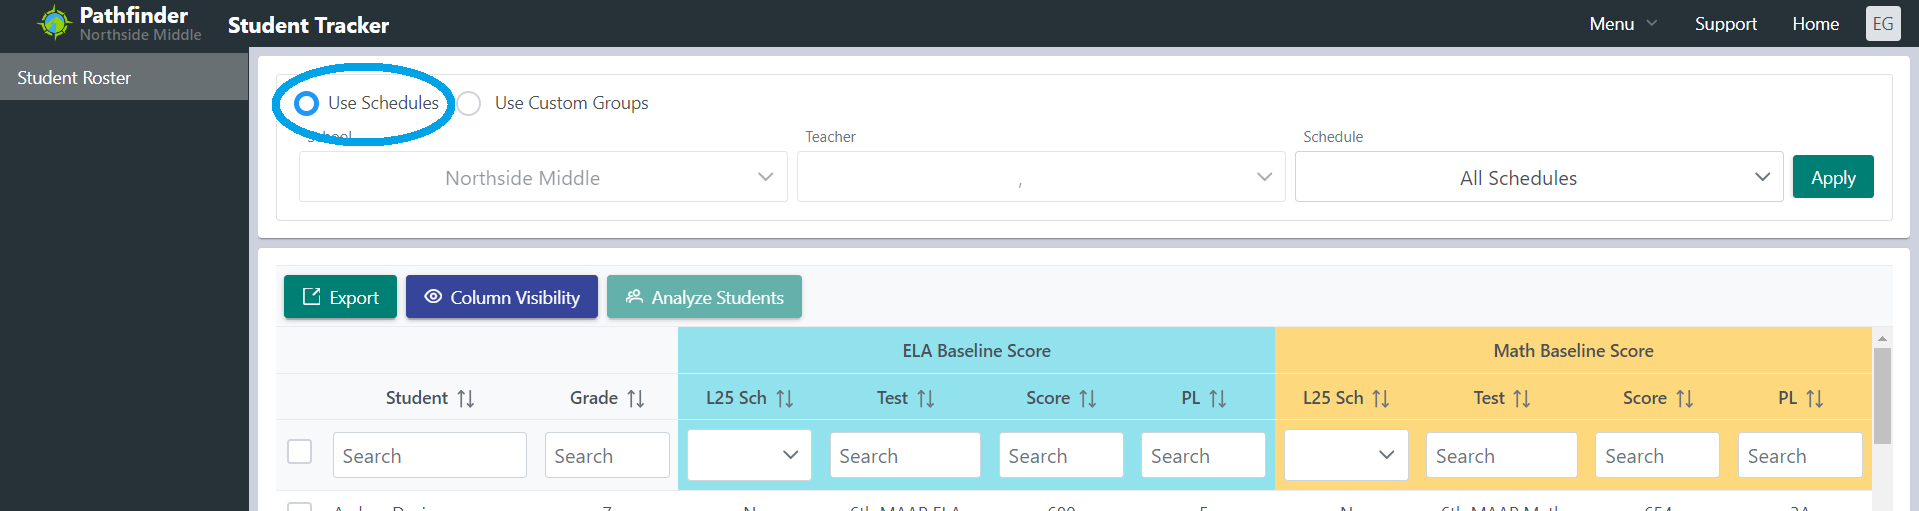Click the Student search field
Viewport: 1919px width, 511px height.
(430, 455)
